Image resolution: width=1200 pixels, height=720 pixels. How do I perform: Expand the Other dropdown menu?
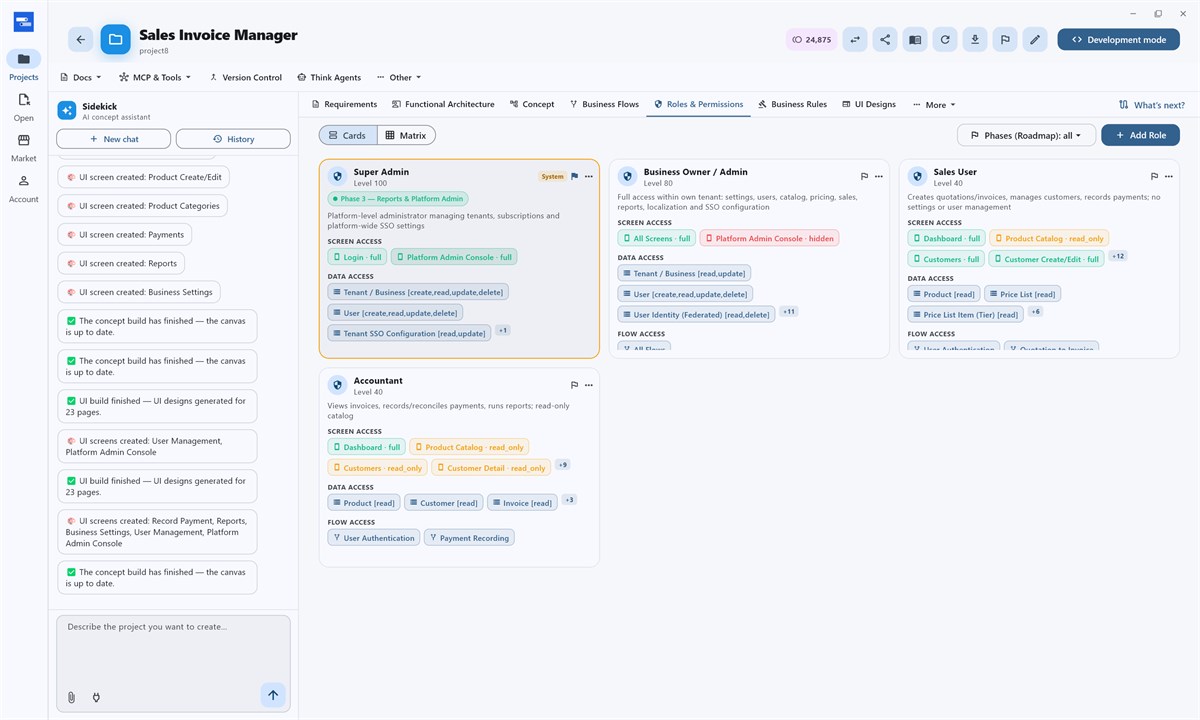tap(399, 77)
